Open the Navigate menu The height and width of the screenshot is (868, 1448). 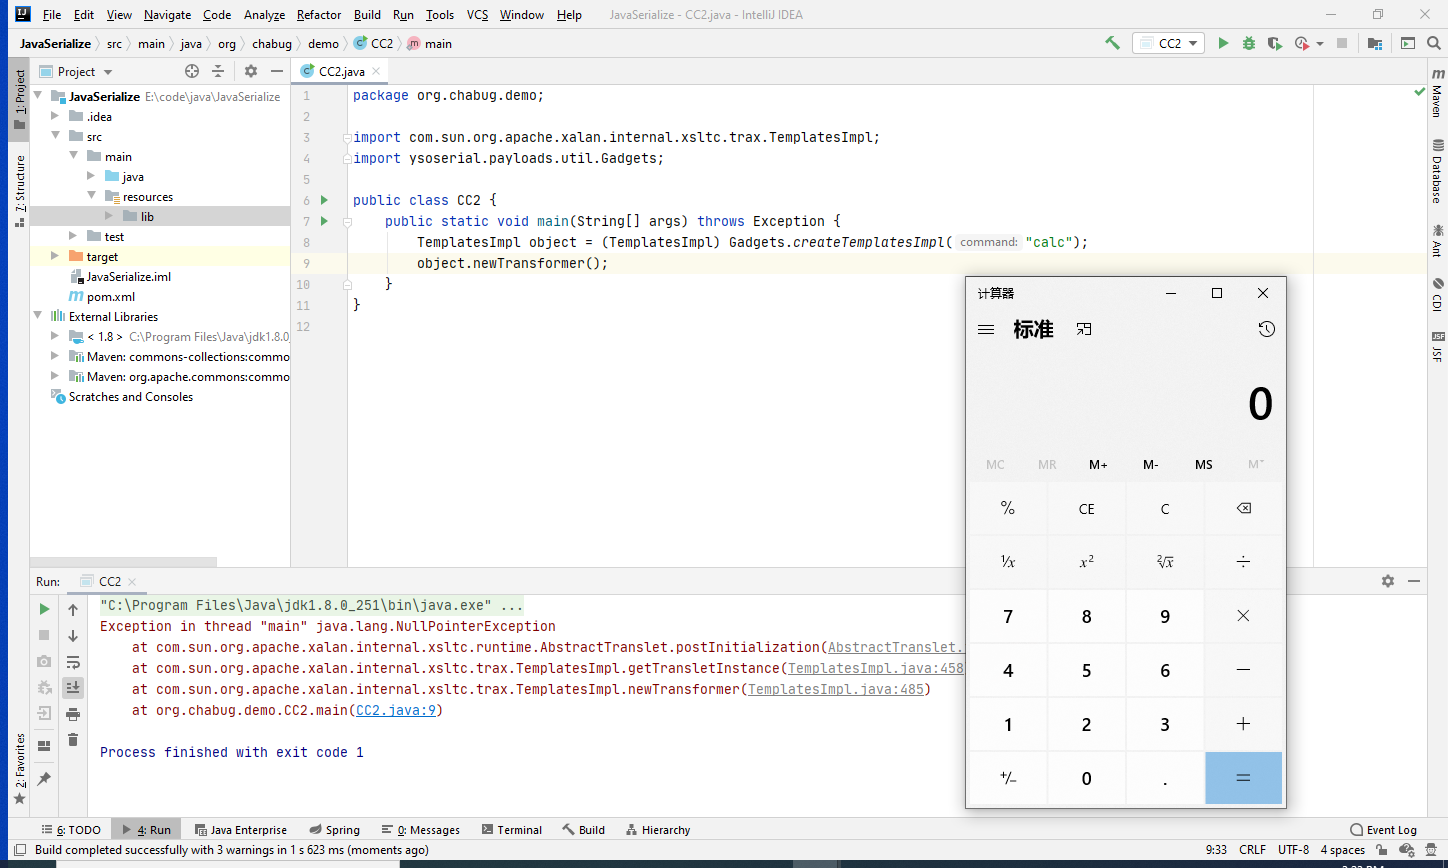point(167,15)
